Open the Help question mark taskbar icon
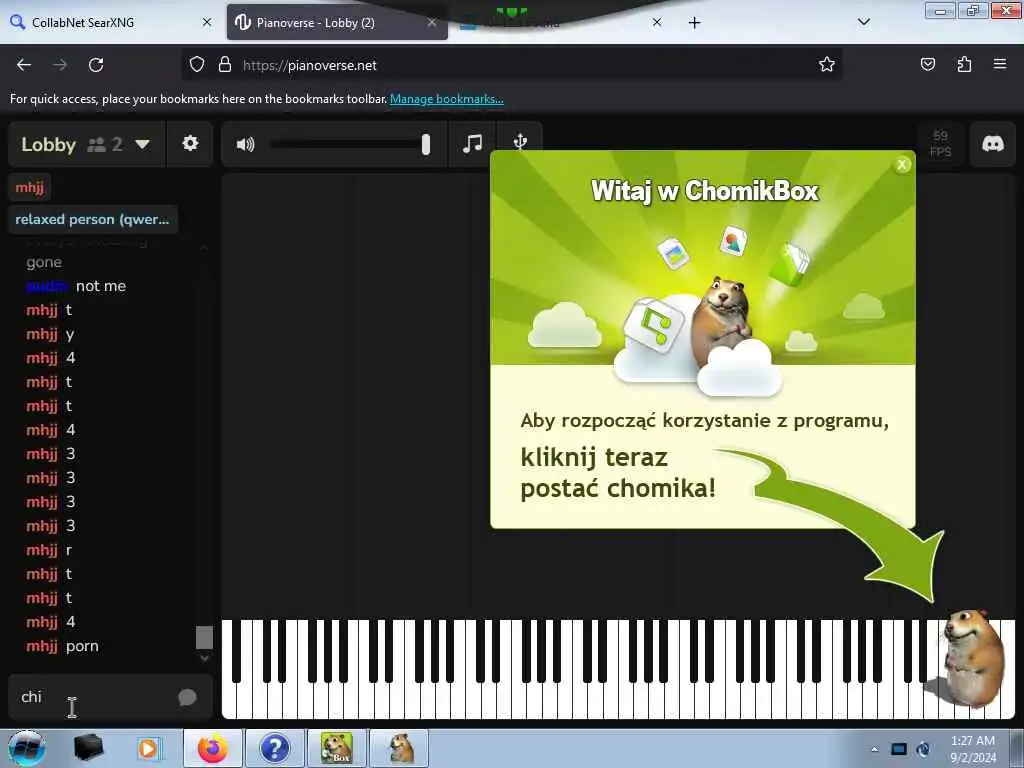The width and height of the screenshot is (1024, 768). click(x=274, y=748)
